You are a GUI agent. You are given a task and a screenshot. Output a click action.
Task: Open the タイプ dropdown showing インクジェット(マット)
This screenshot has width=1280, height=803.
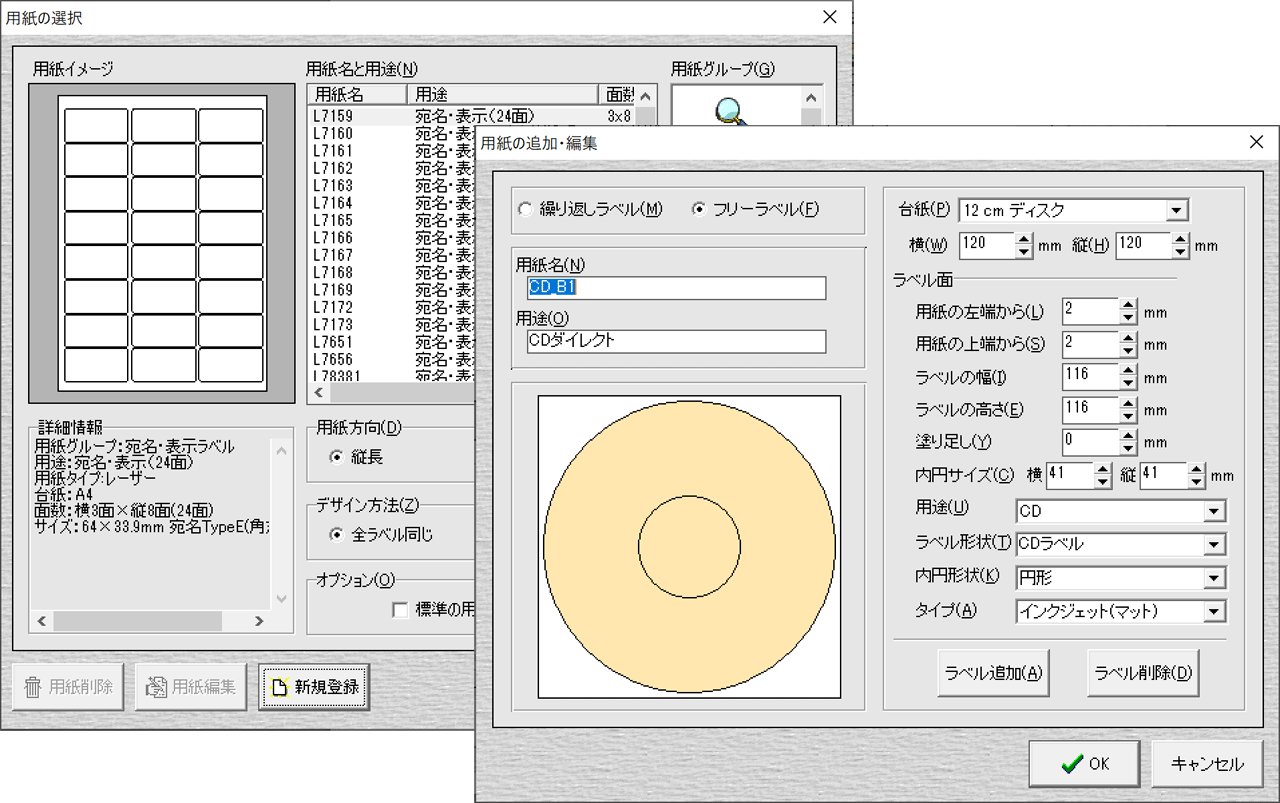tap(1215, 610)
